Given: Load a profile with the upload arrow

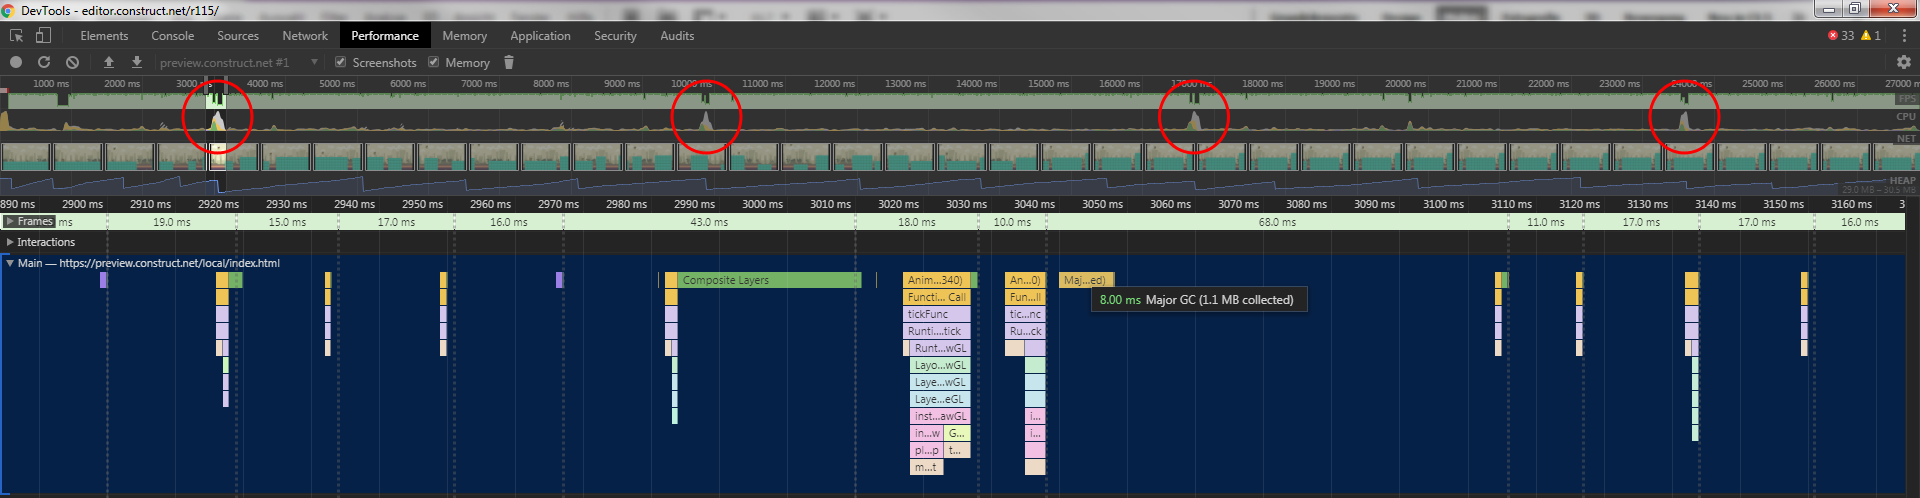Looking at the screenshot, I should [x=109, y=62].
